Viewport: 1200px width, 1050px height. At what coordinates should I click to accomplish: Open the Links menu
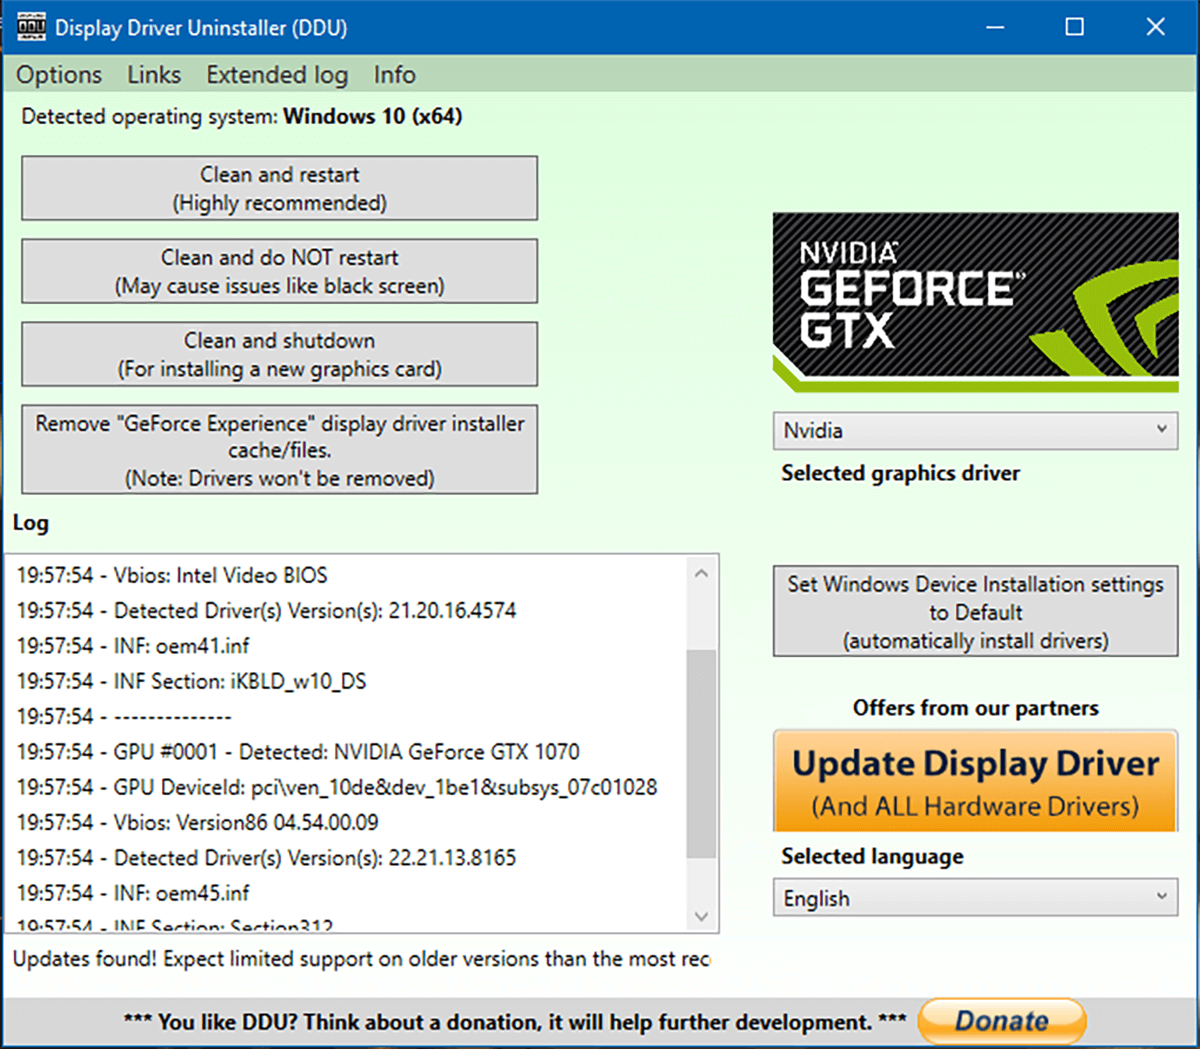(x=154, y=75)
